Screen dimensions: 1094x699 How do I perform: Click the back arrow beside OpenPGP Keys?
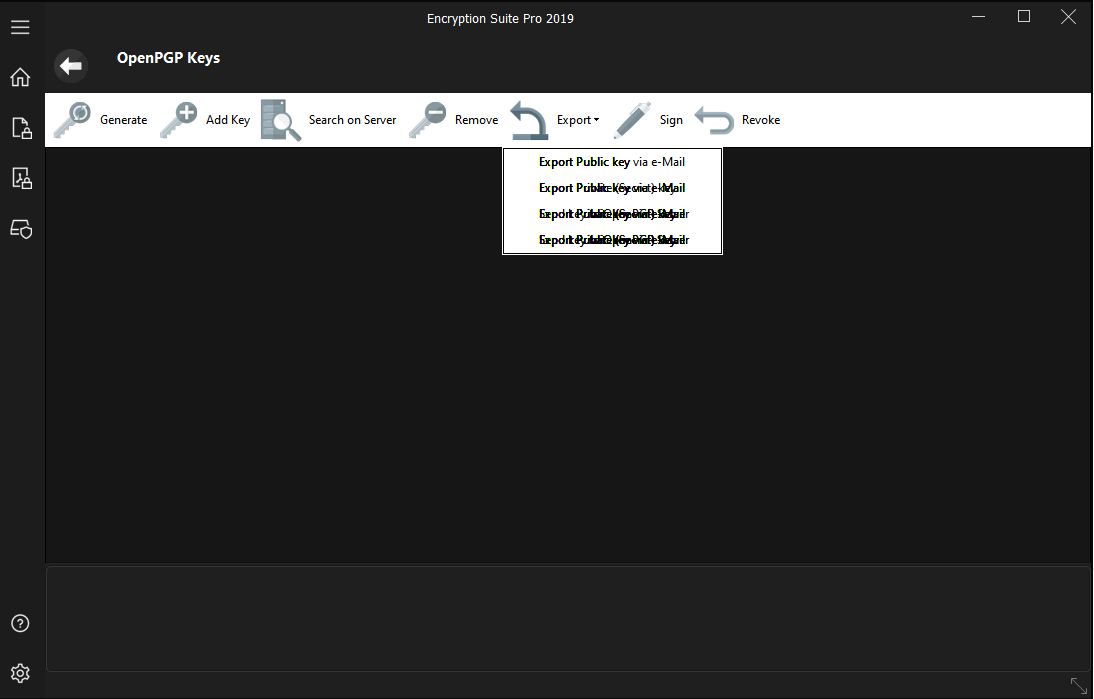70,66
